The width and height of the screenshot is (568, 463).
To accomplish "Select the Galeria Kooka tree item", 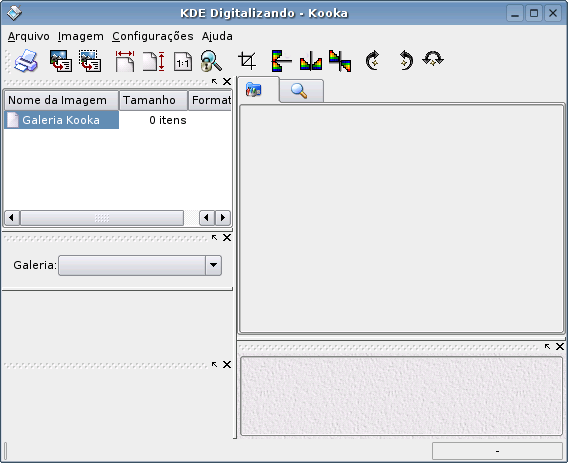I will (x=61, y=120).
